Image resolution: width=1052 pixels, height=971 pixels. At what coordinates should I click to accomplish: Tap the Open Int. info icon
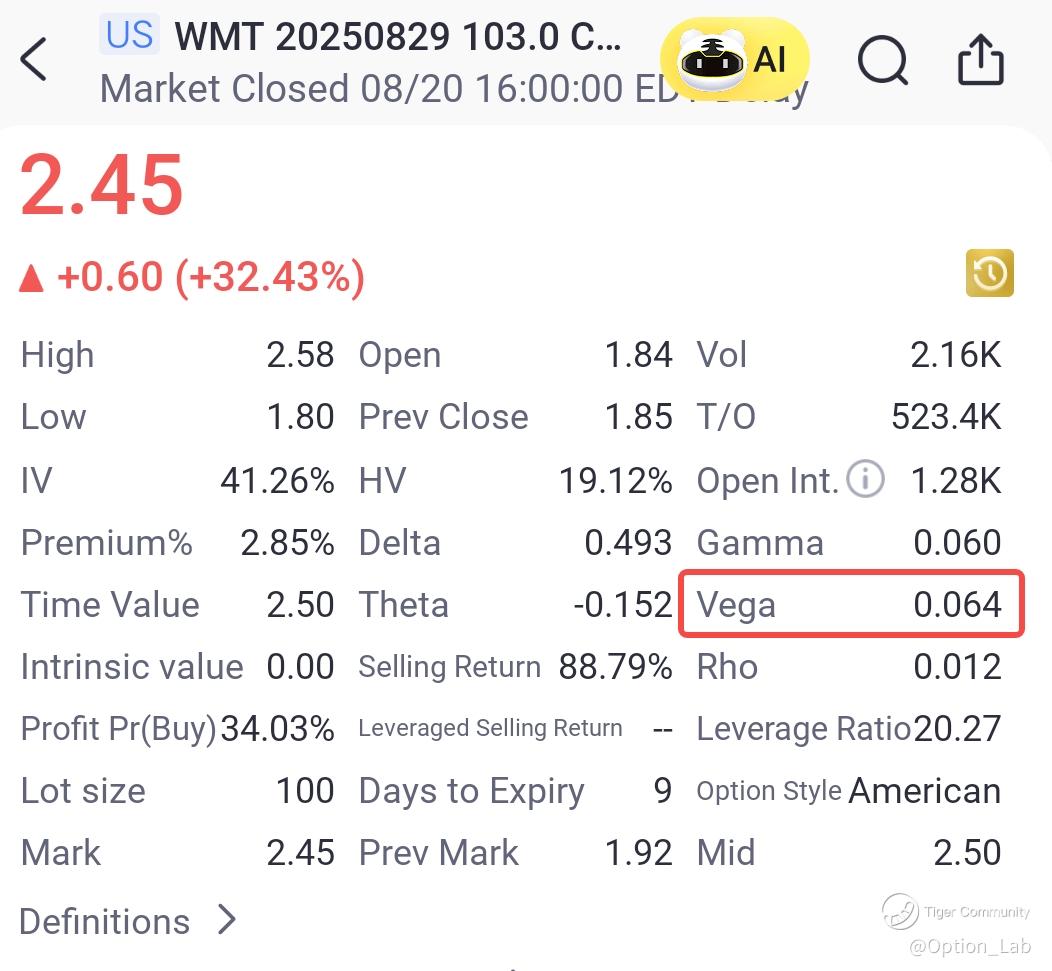pos(865,480)
